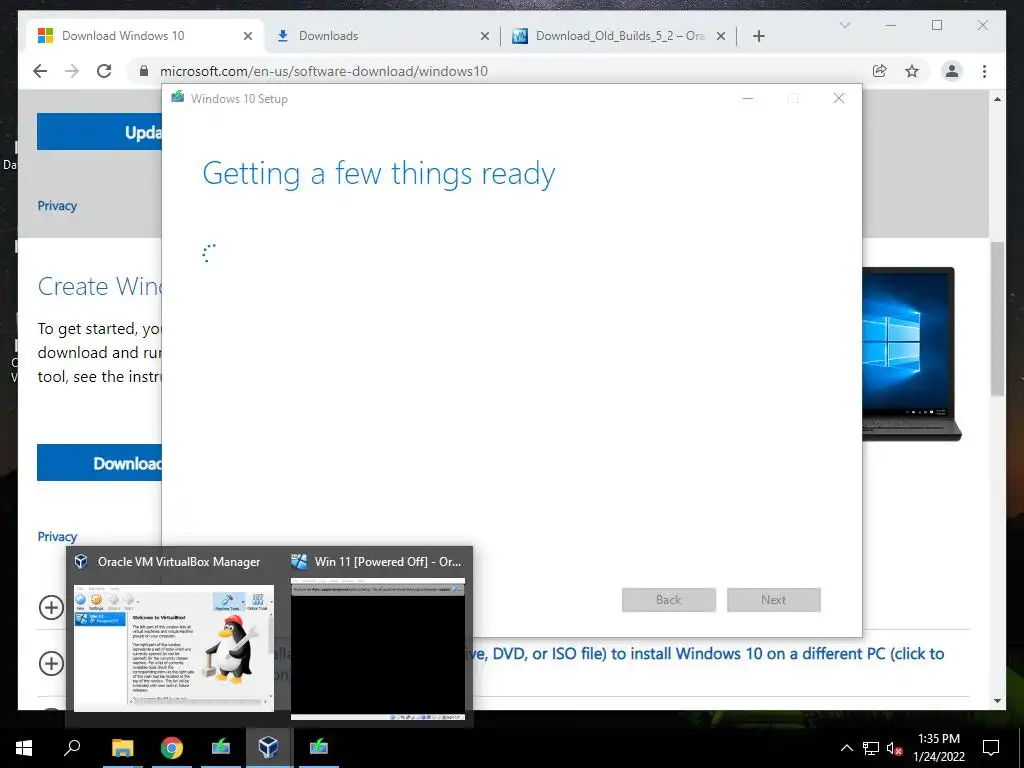
Task: Minimize the Windows 10 Setup window
Action: tap(748, 99)
